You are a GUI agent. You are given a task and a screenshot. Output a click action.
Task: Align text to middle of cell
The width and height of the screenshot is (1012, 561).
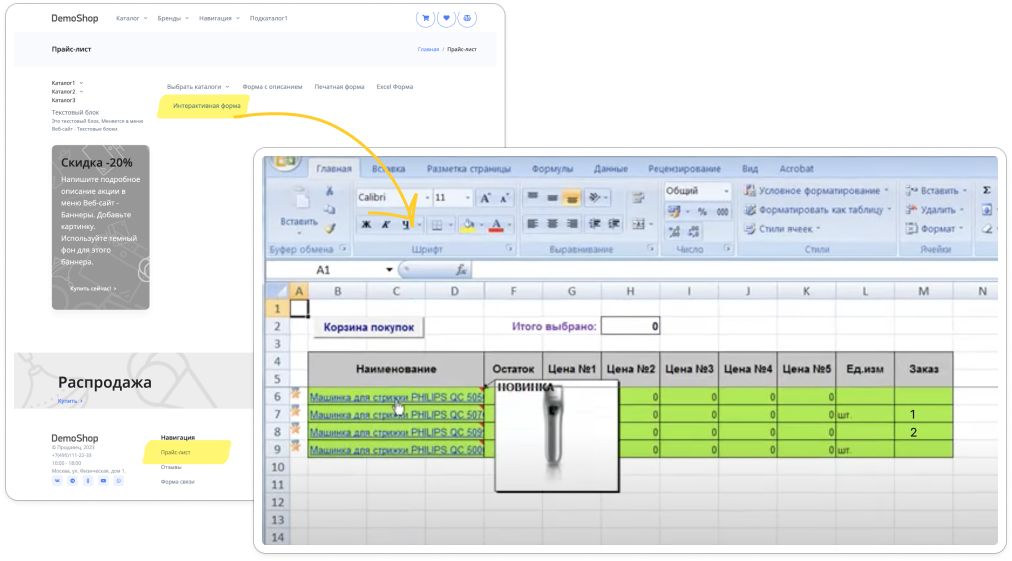(552, 197)
